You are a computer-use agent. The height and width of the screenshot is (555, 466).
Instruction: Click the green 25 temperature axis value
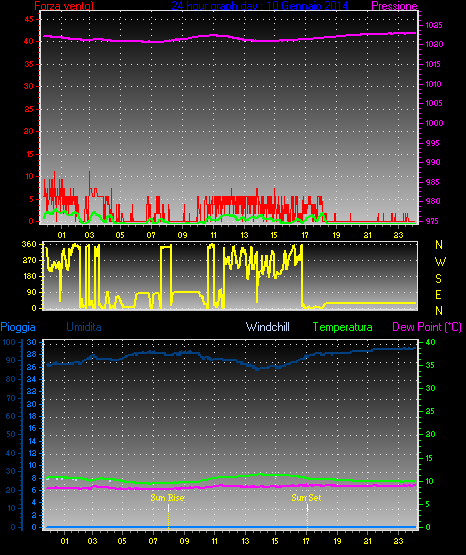(x=430, y=411)
